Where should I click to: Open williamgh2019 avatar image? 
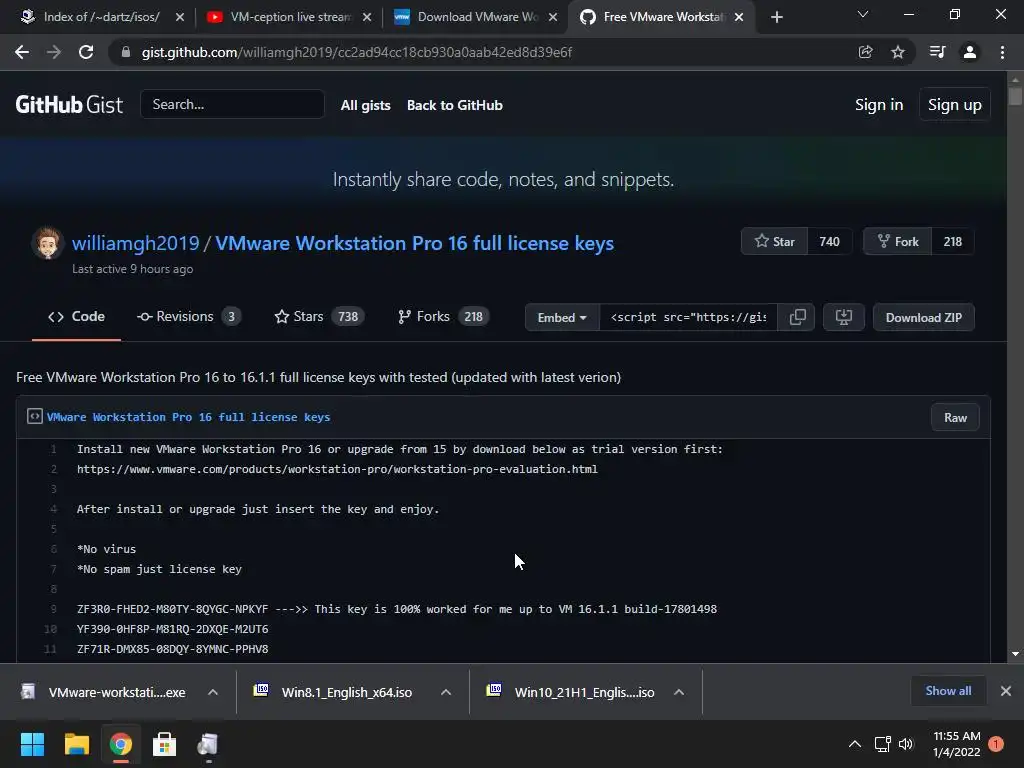click(47, 243)
